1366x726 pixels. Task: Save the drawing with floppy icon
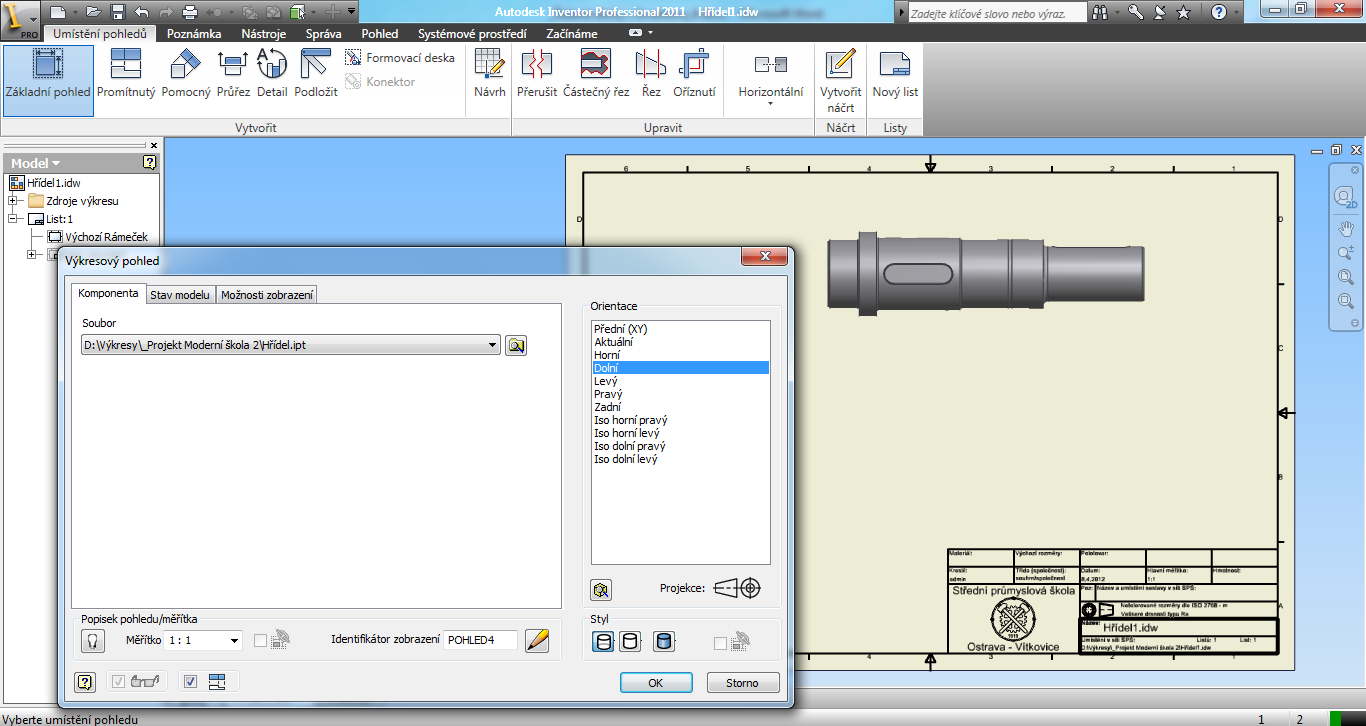(118, 12)
